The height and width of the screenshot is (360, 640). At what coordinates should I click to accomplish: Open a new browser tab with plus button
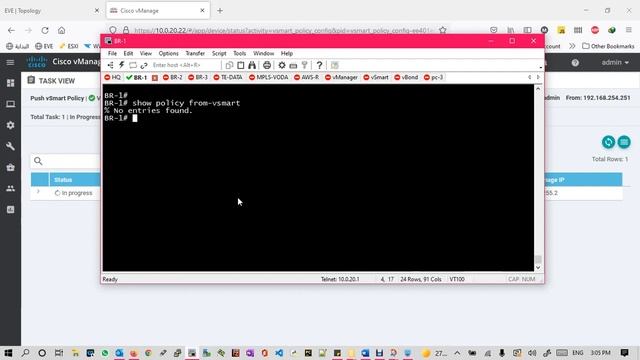[x=220, y=11]
